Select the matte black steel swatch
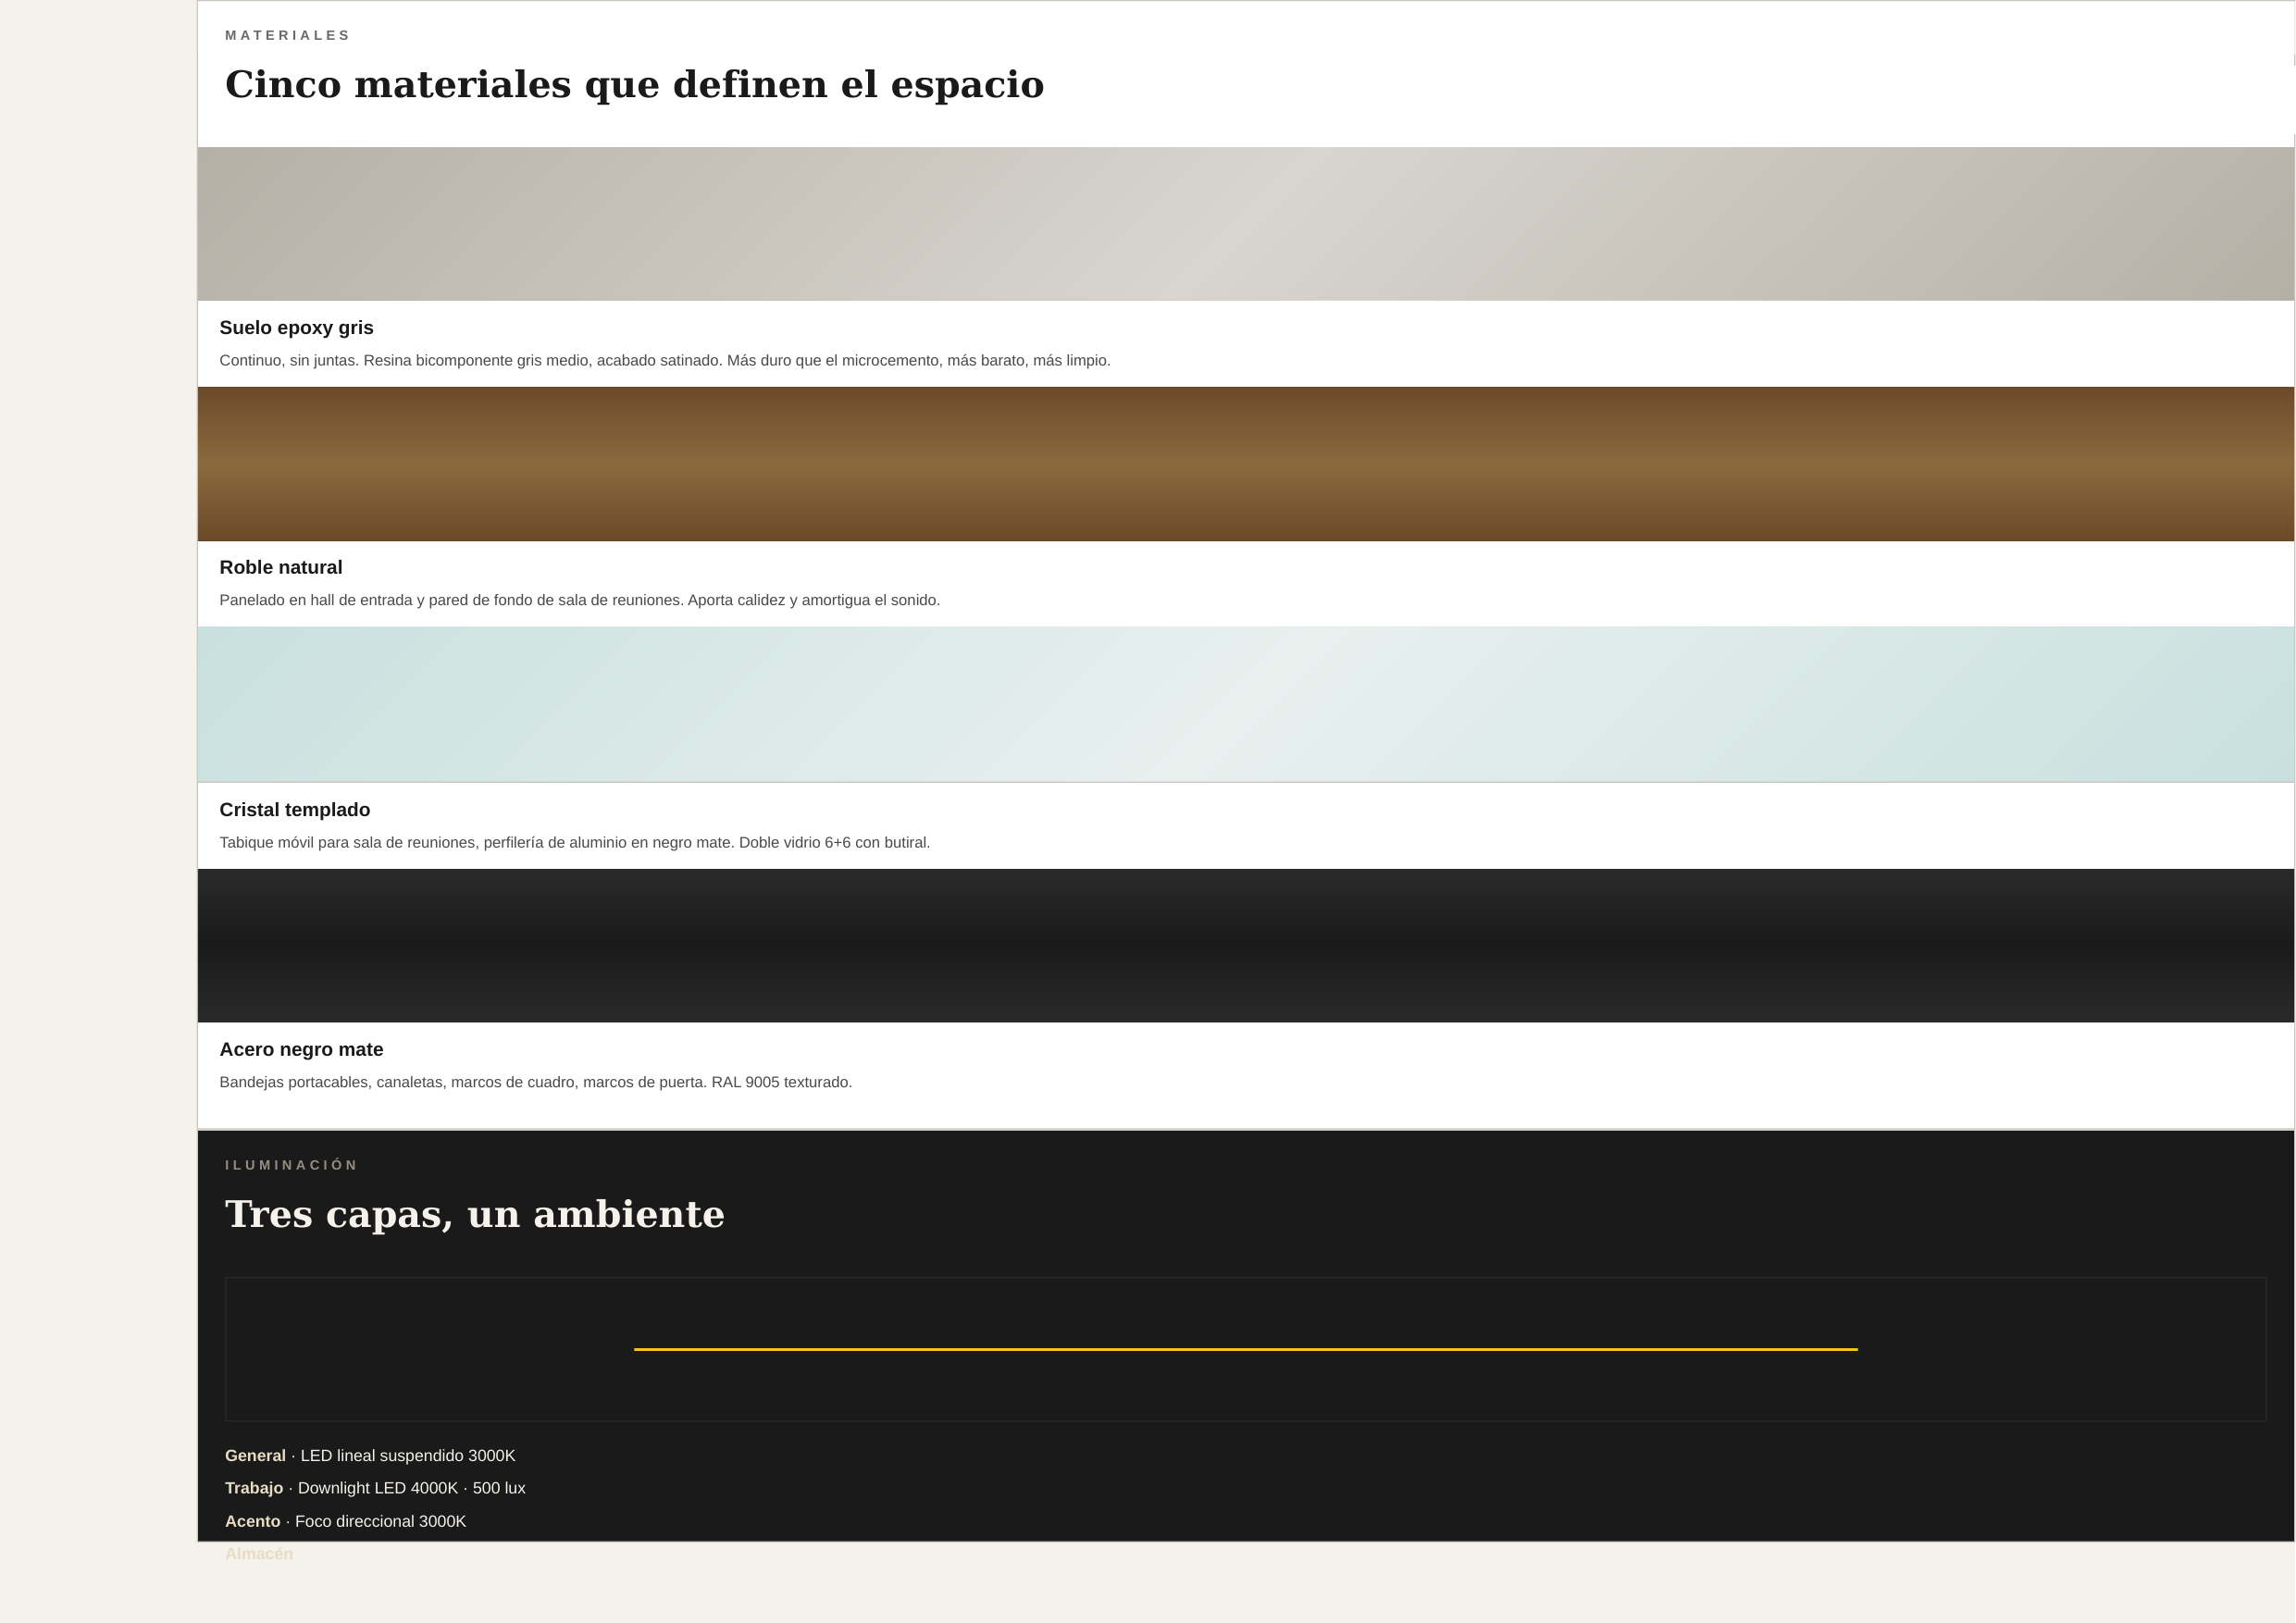The image size is (2296, 1623). 1245,945
